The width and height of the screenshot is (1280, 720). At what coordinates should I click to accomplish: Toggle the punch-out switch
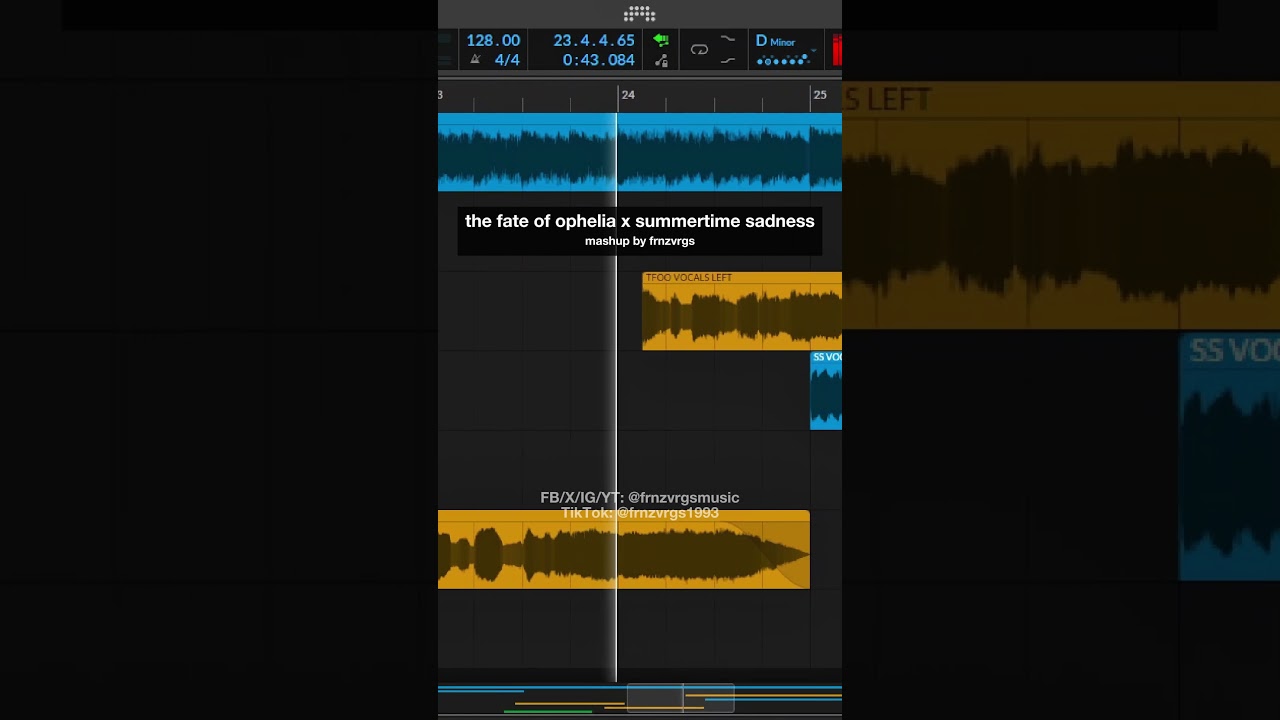point(728,60)
